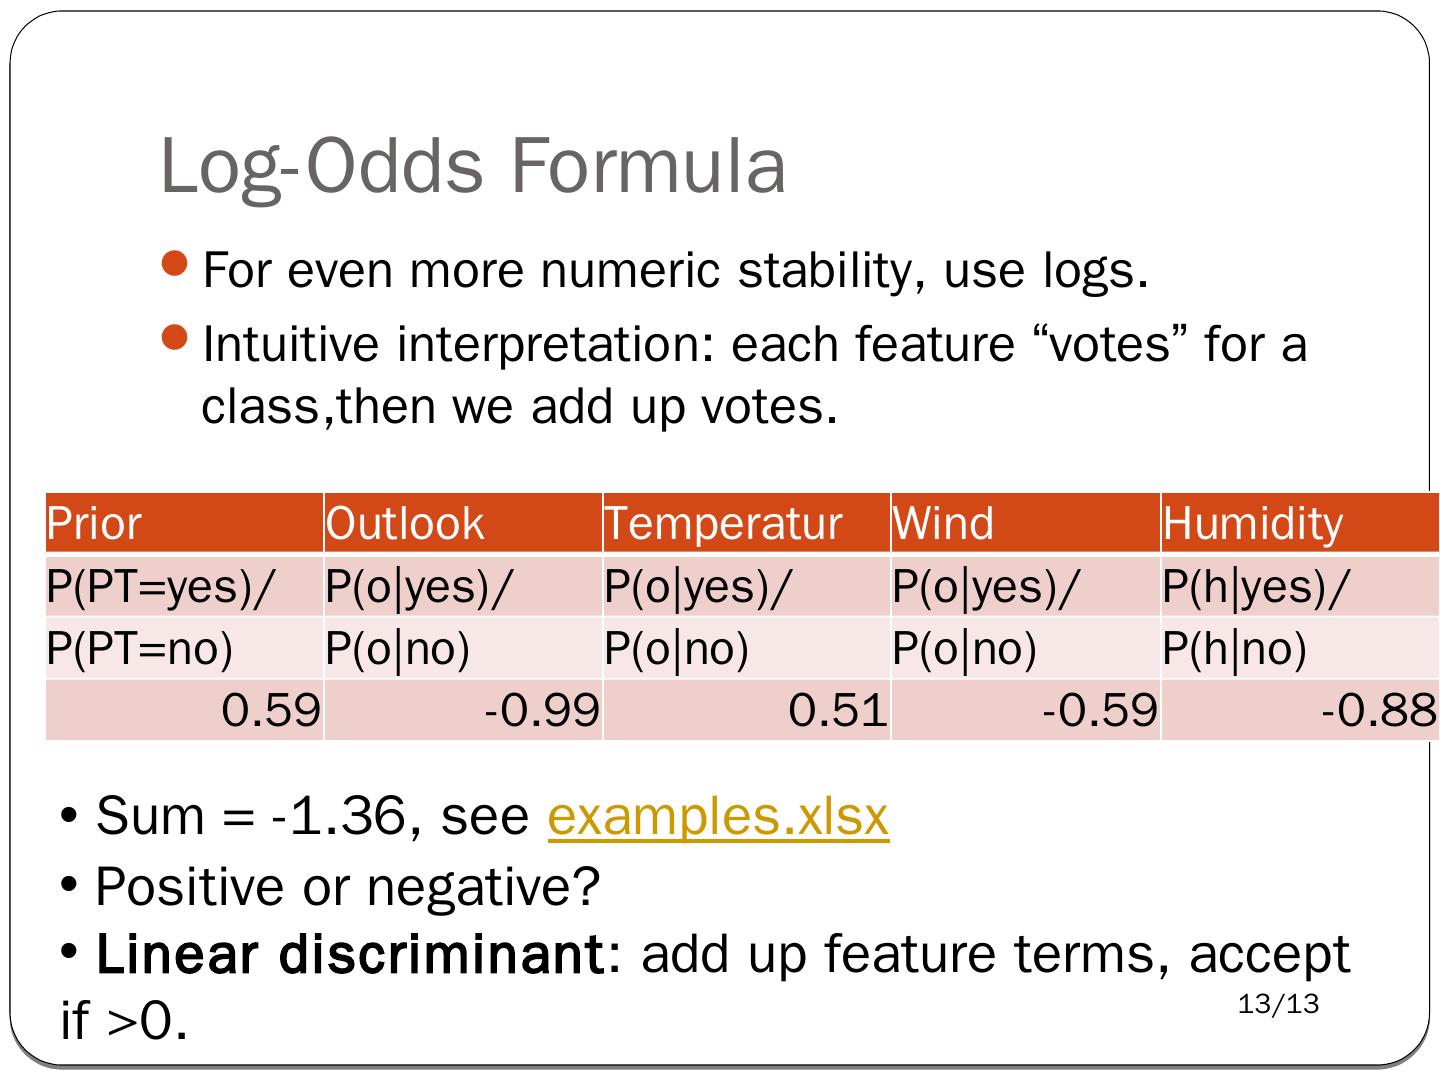Select the Prior column header cell
The height and width of the screenshot is (1080, 1440).
(x=184, y=523)
